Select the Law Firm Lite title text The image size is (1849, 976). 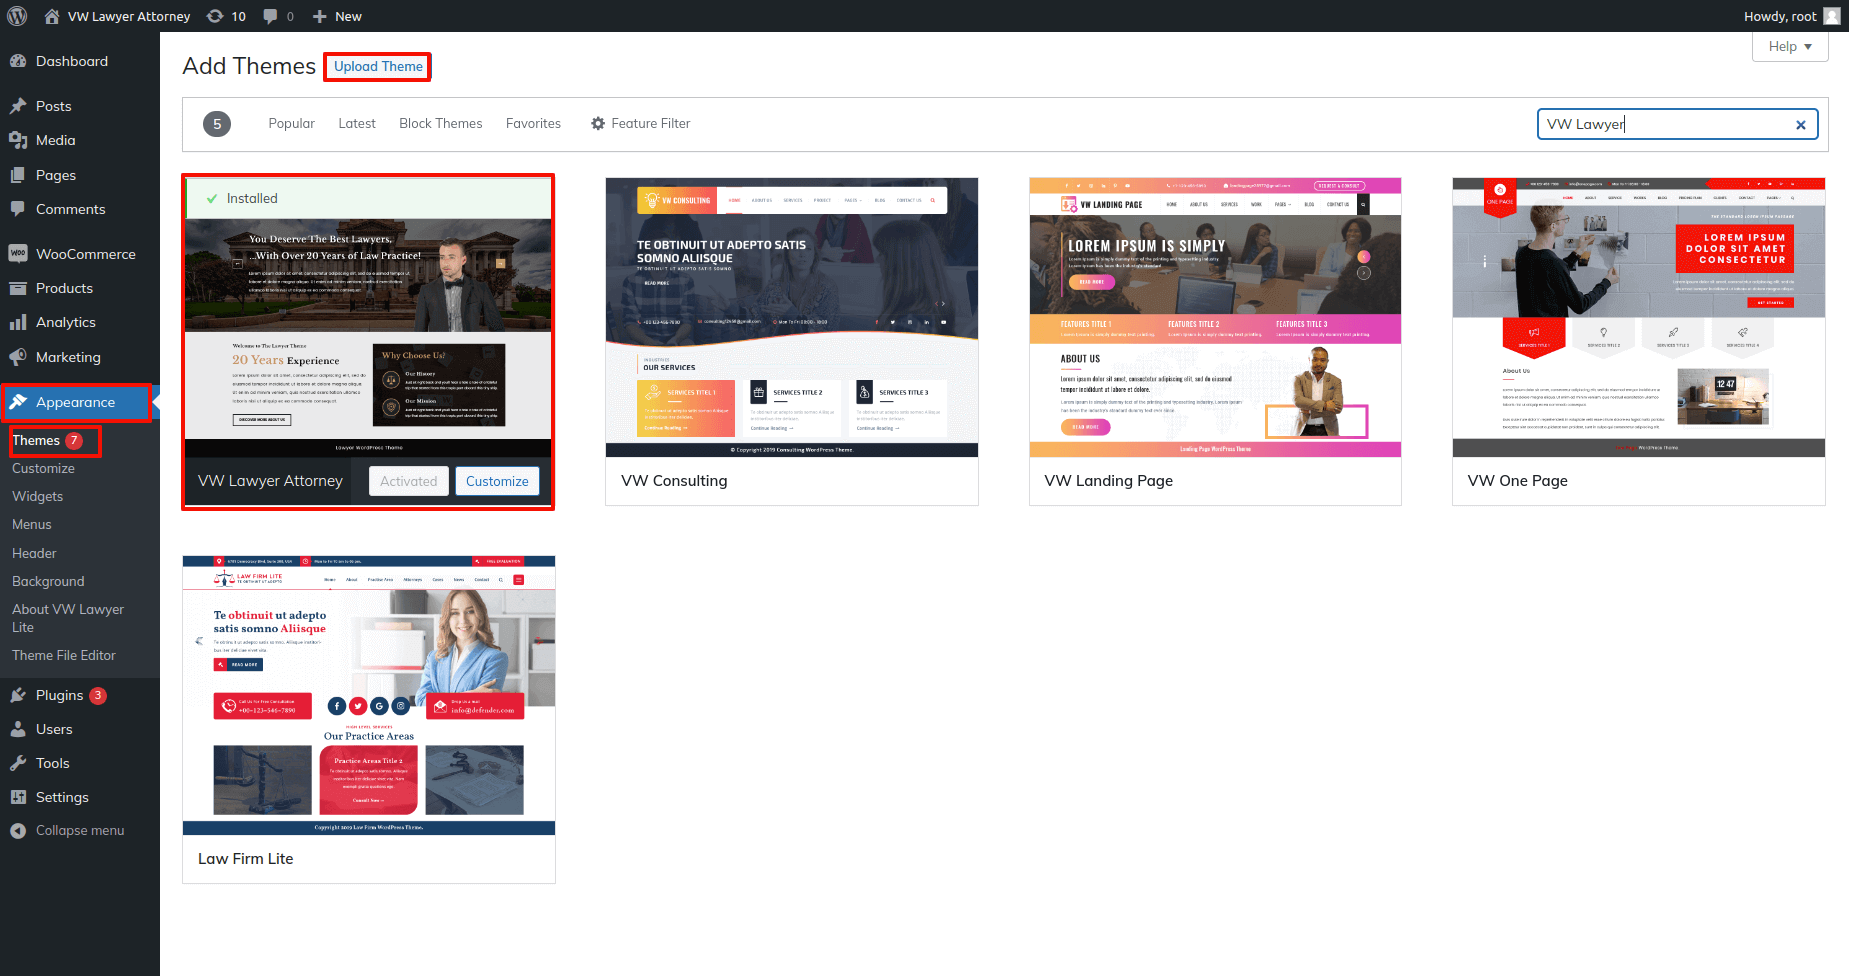tap(245, 859)
